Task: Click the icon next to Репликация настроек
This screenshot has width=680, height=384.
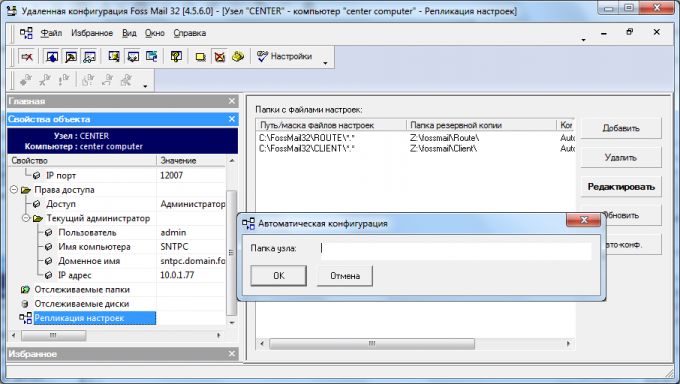Action: [26, 318]
